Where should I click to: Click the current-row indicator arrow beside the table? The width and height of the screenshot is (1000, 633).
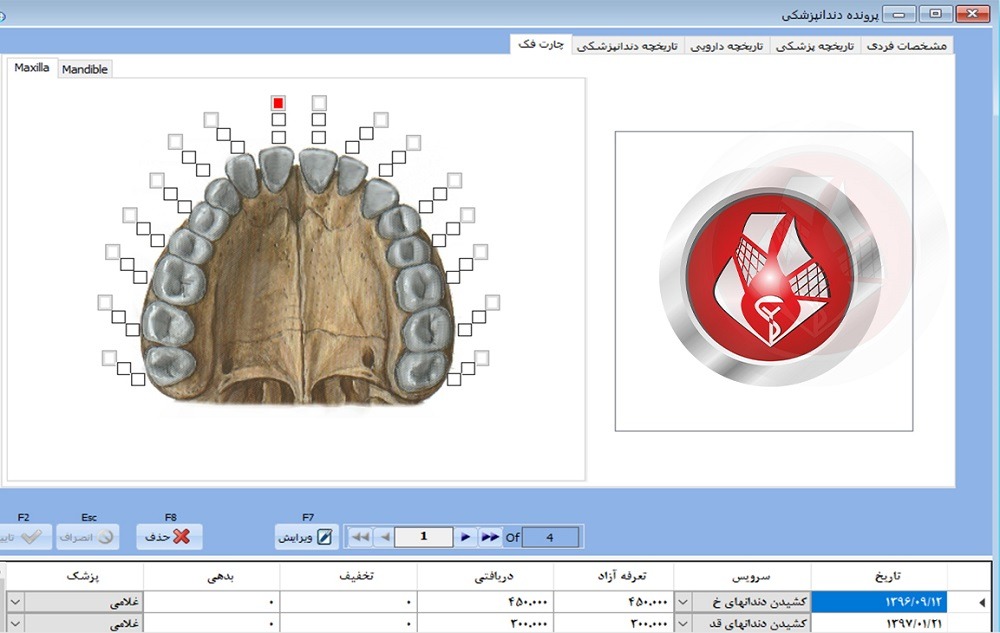pos(982,602)
